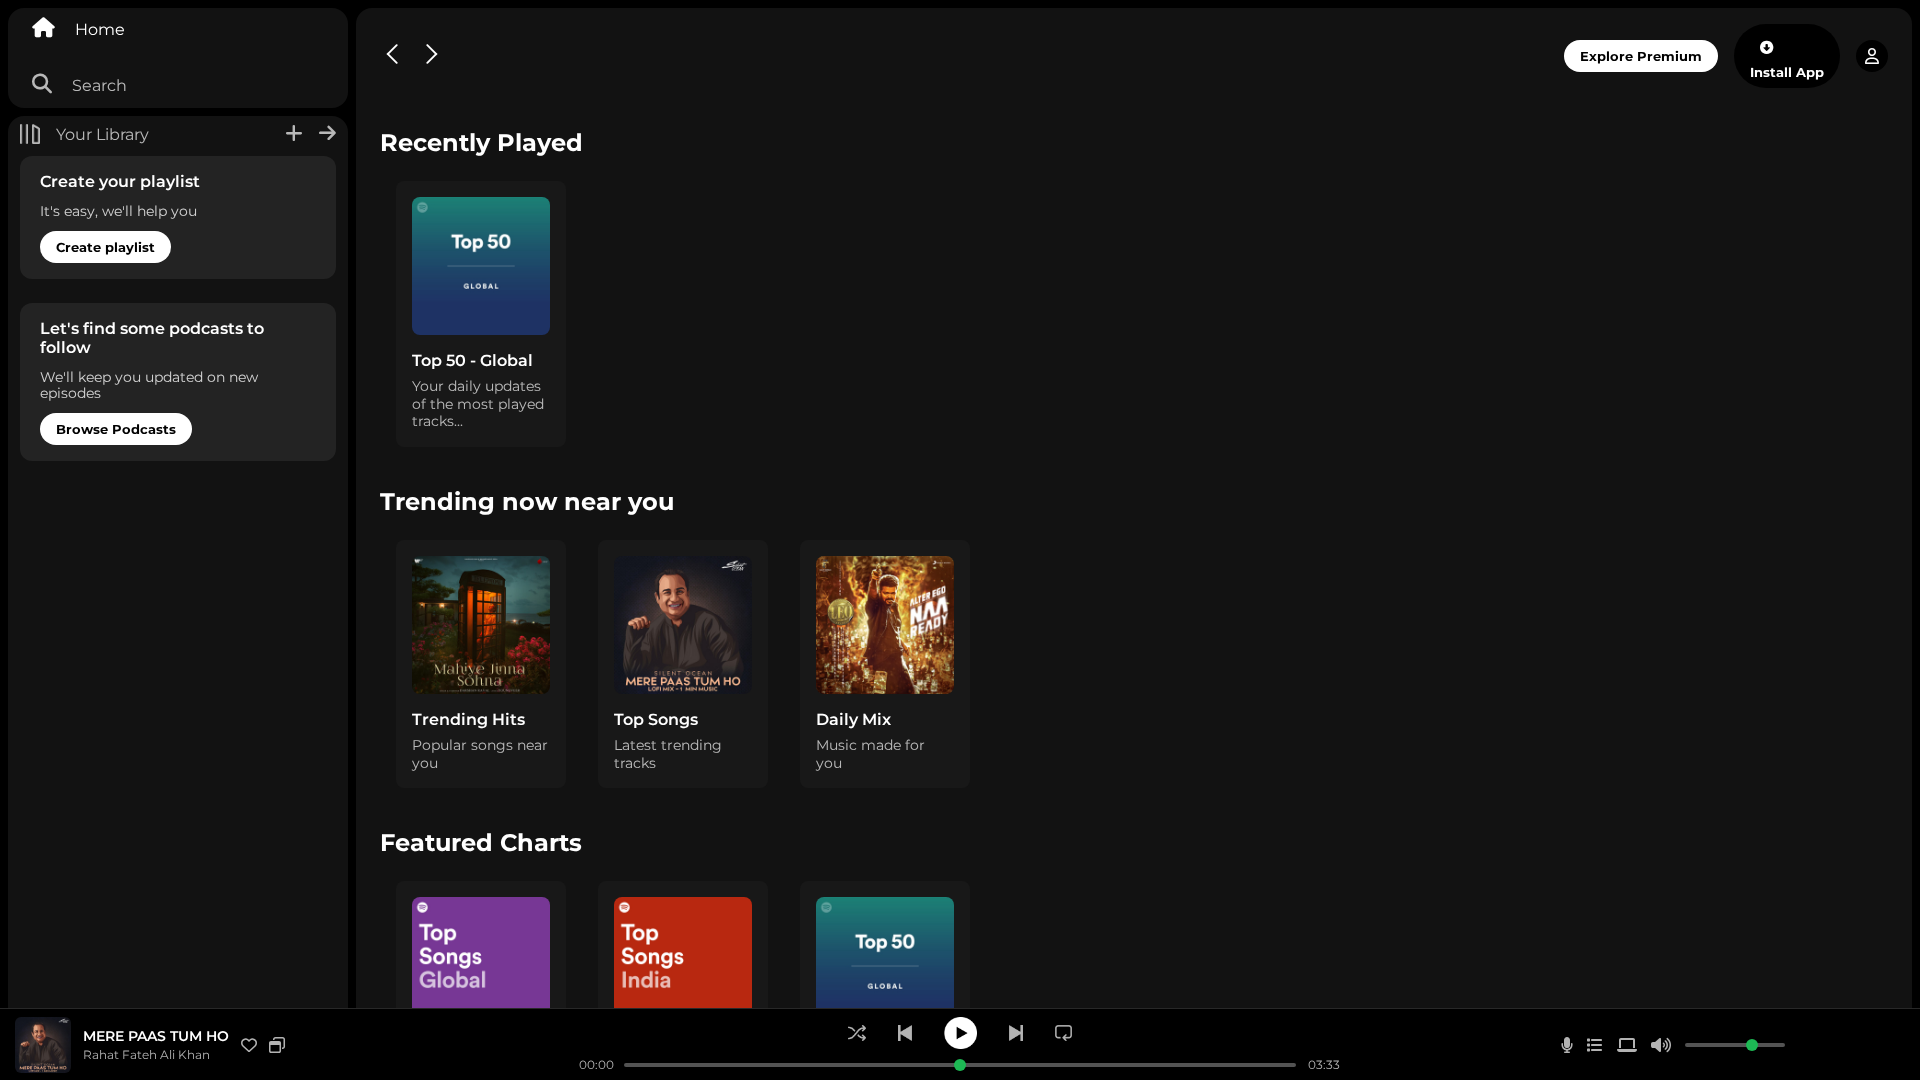This screenshot has width=1920, height=1080.
Task: Click the Create playlist button
Action: click(x=105, y=247)
